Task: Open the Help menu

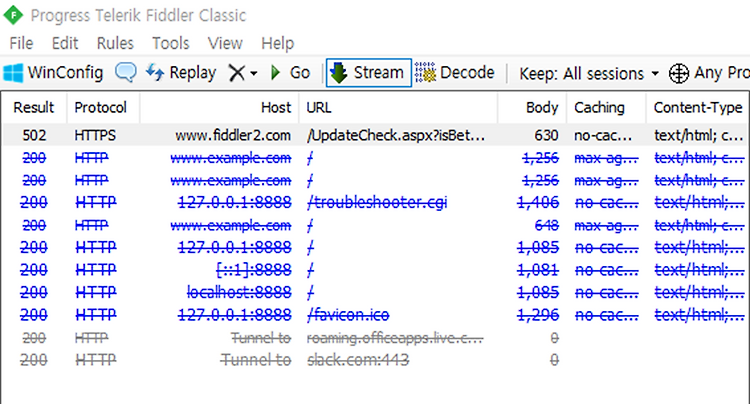Action: coord(277,44)
